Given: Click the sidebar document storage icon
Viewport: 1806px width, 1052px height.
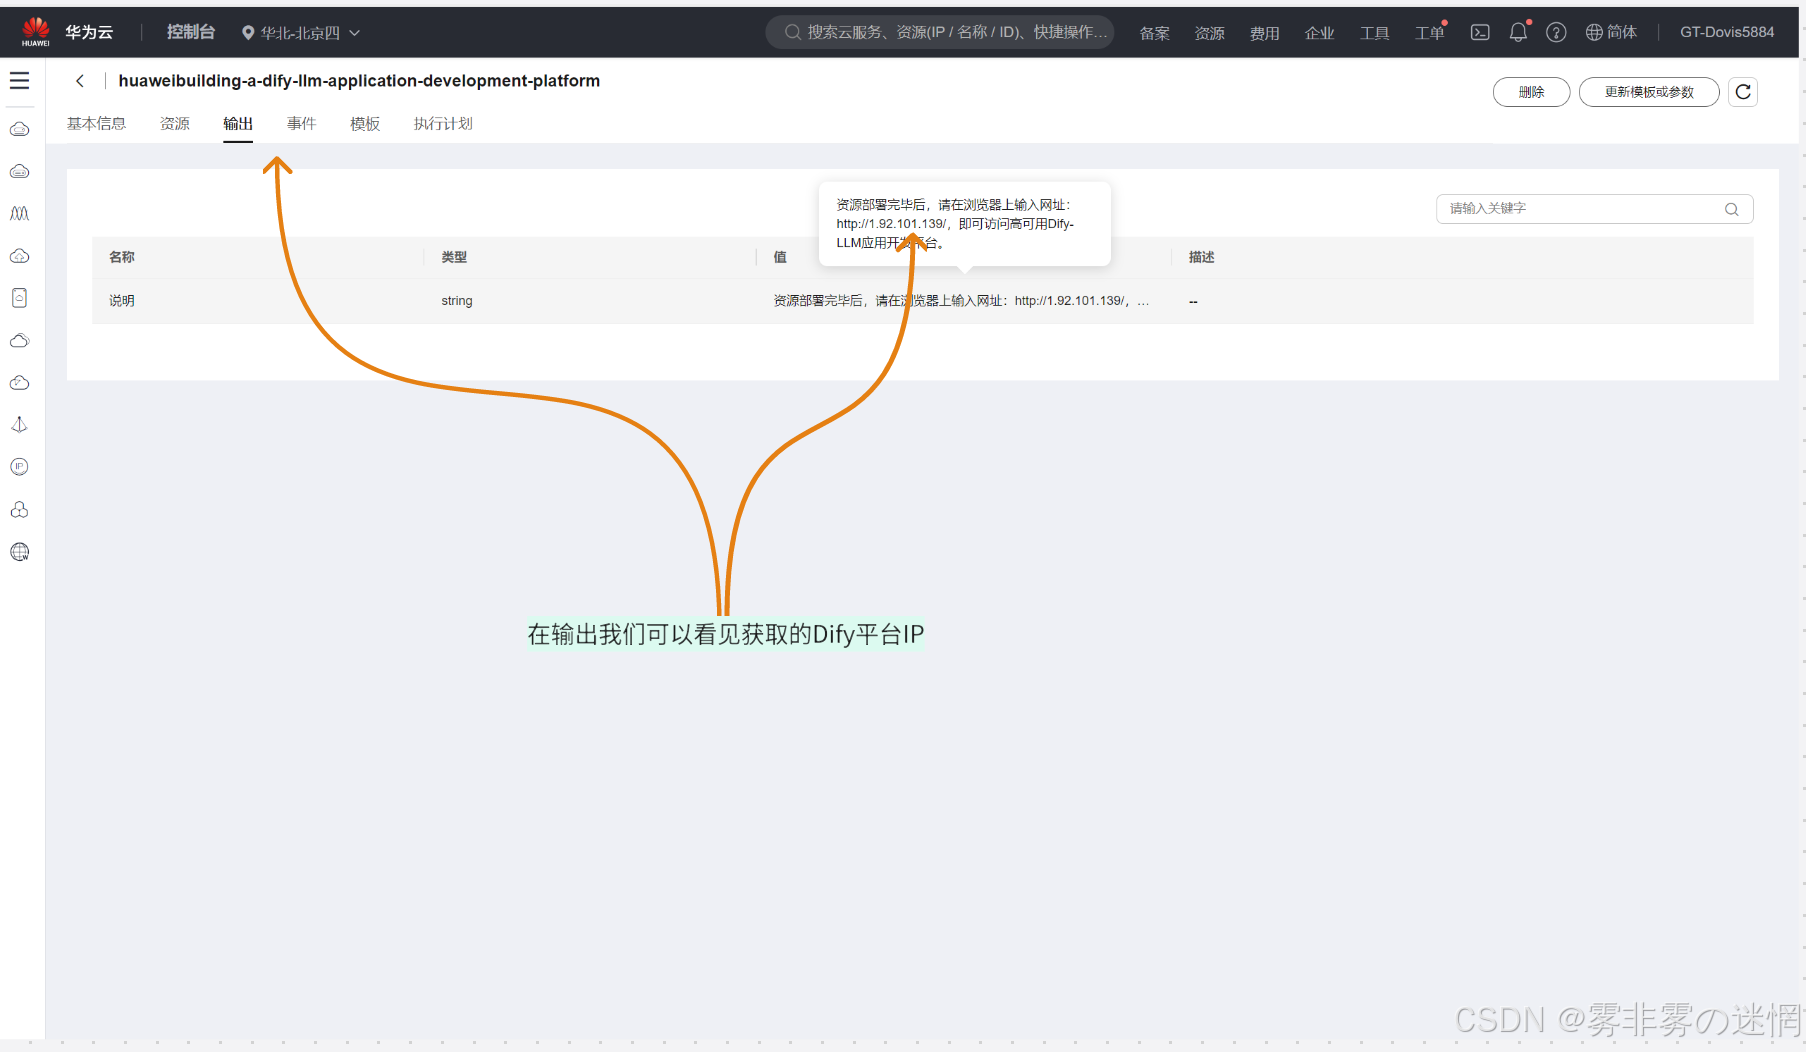Looking at the screenshot, I should 19,298.
